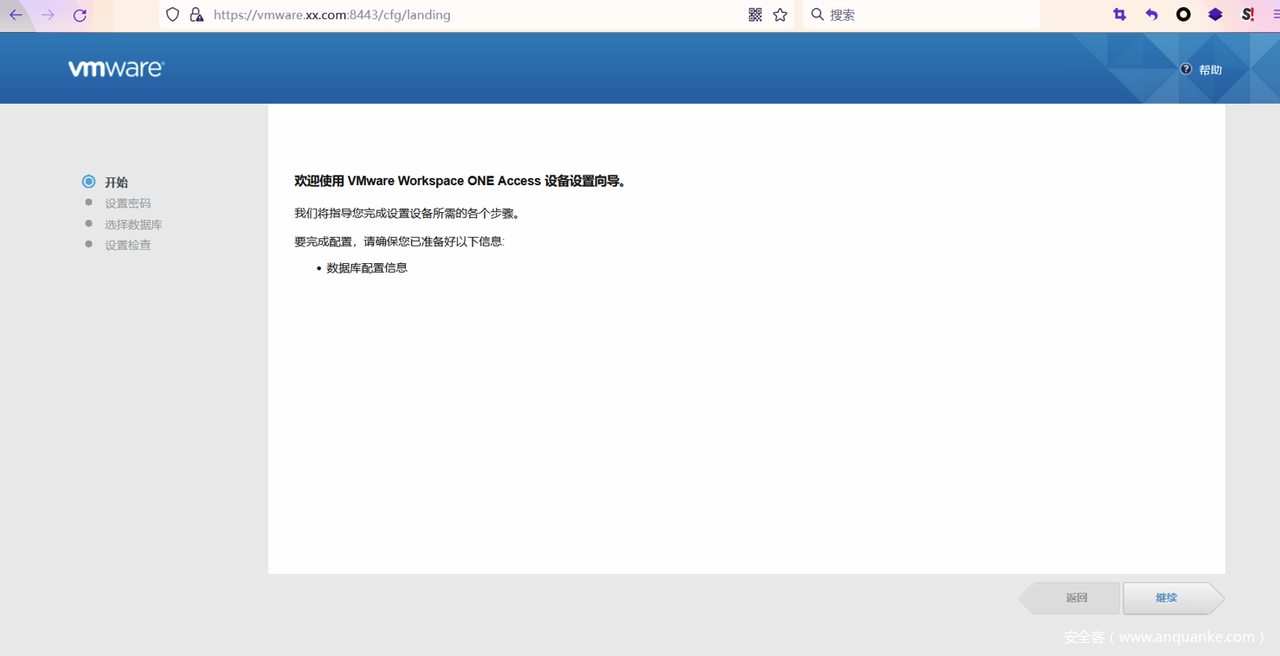Click the VMware logo in header
1280x656 pixels.
[x=116, y=68]
